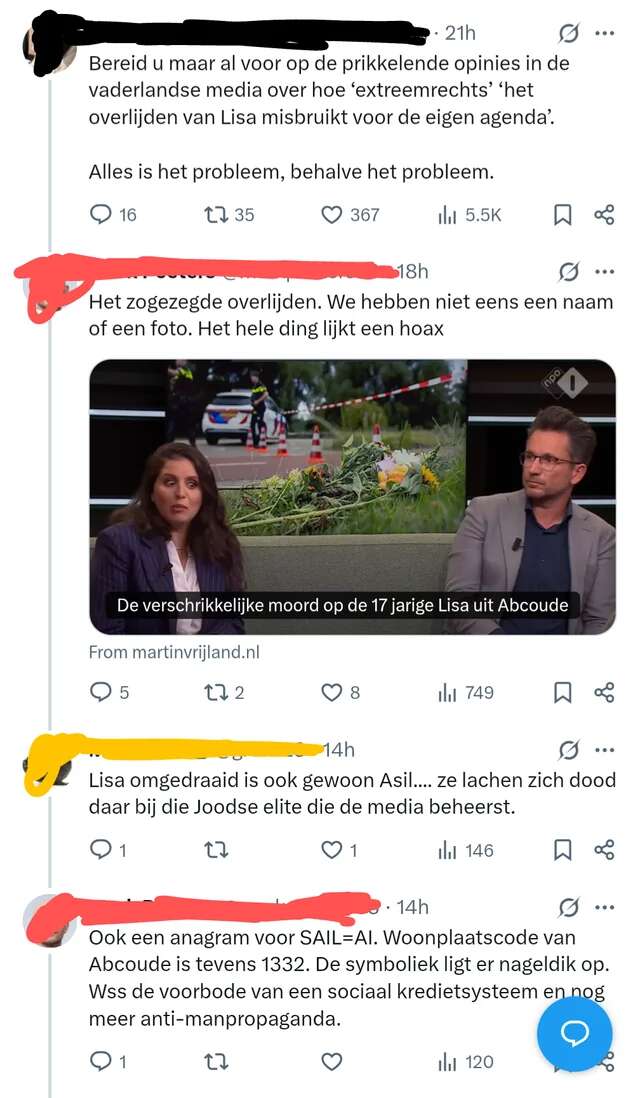Open more options on the 21h post
This screenshot has height=1098, width=640.
pos(604,33)
